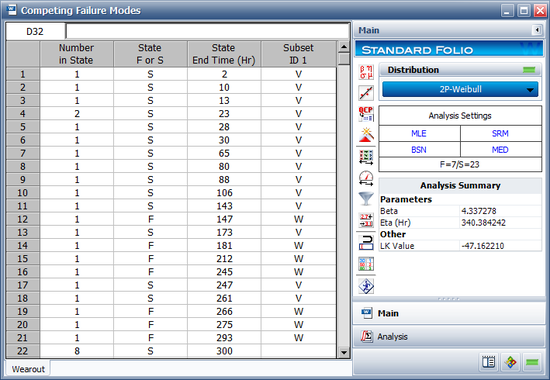Click the state end time cell showing 300
The height and width of the screenshot is (380, 550).
(x=224, y=351)
